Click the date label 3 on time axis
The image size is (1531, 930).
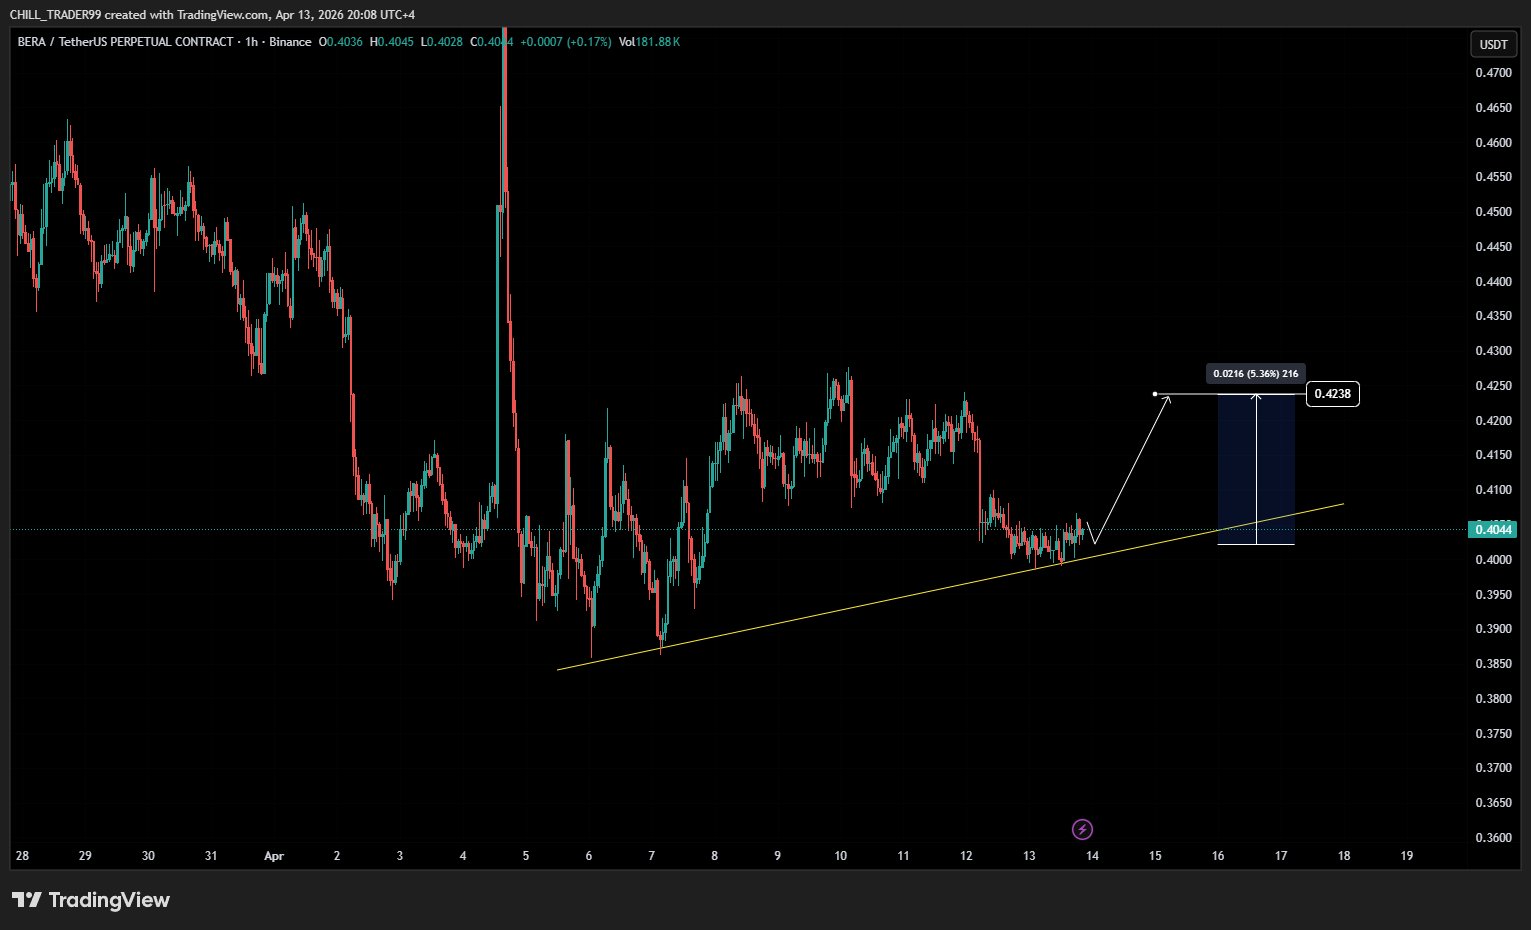click(400, 856)
